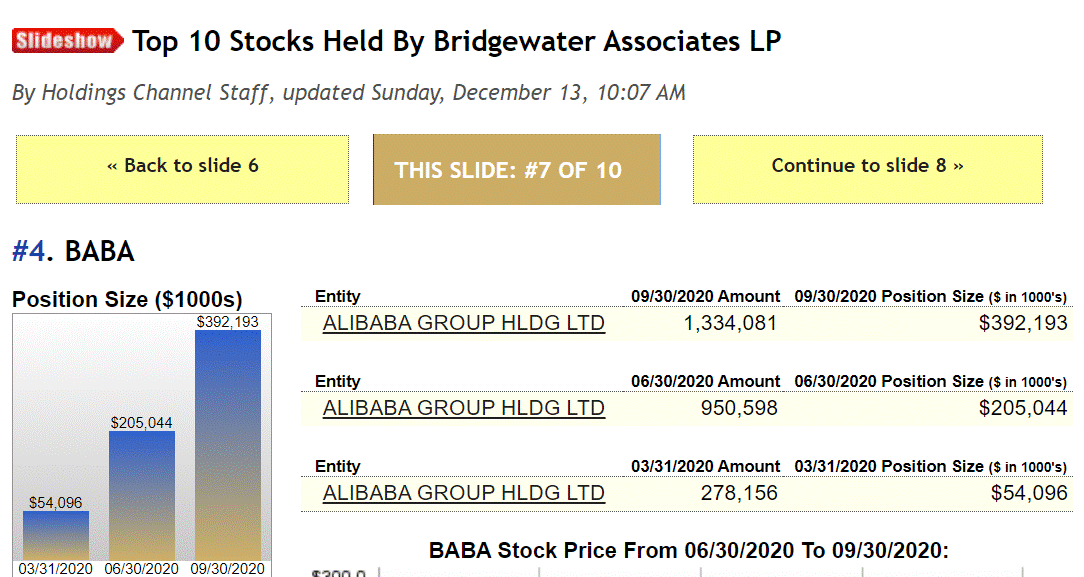Click the 'BABA Stock Price' chart heading
This screenshot has width=1084, height=577.
(x=688, y=551)
